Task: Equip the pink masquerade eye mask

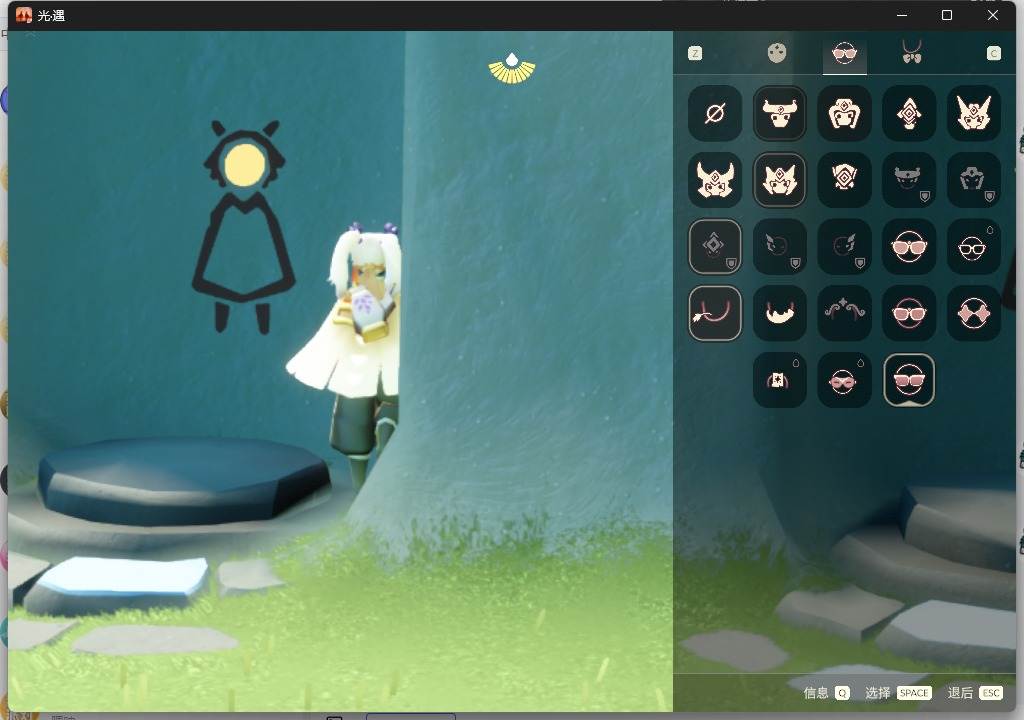Action: point(844,380)
